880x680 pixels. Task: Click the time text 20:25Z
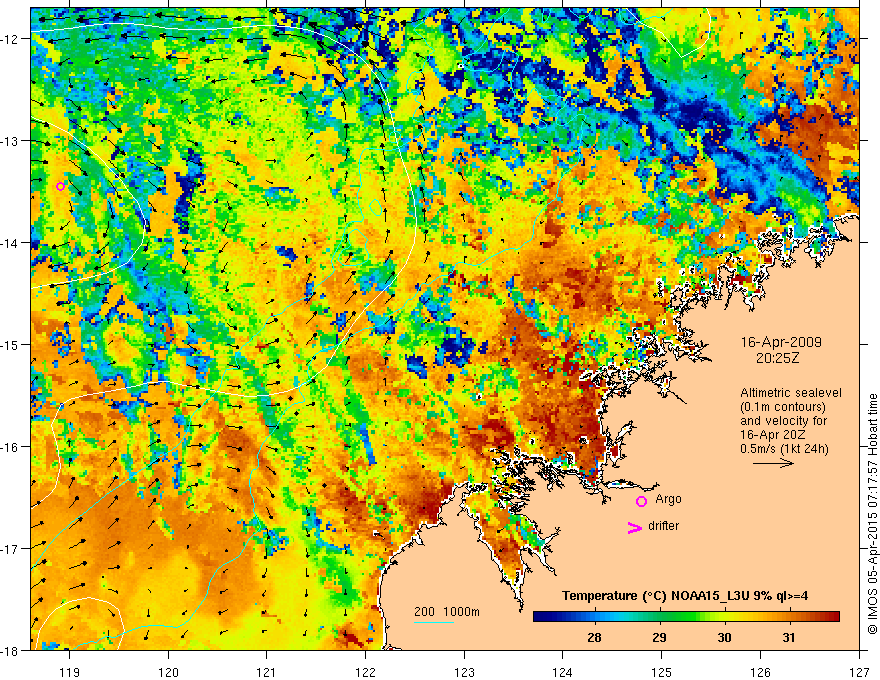[777, 358]
